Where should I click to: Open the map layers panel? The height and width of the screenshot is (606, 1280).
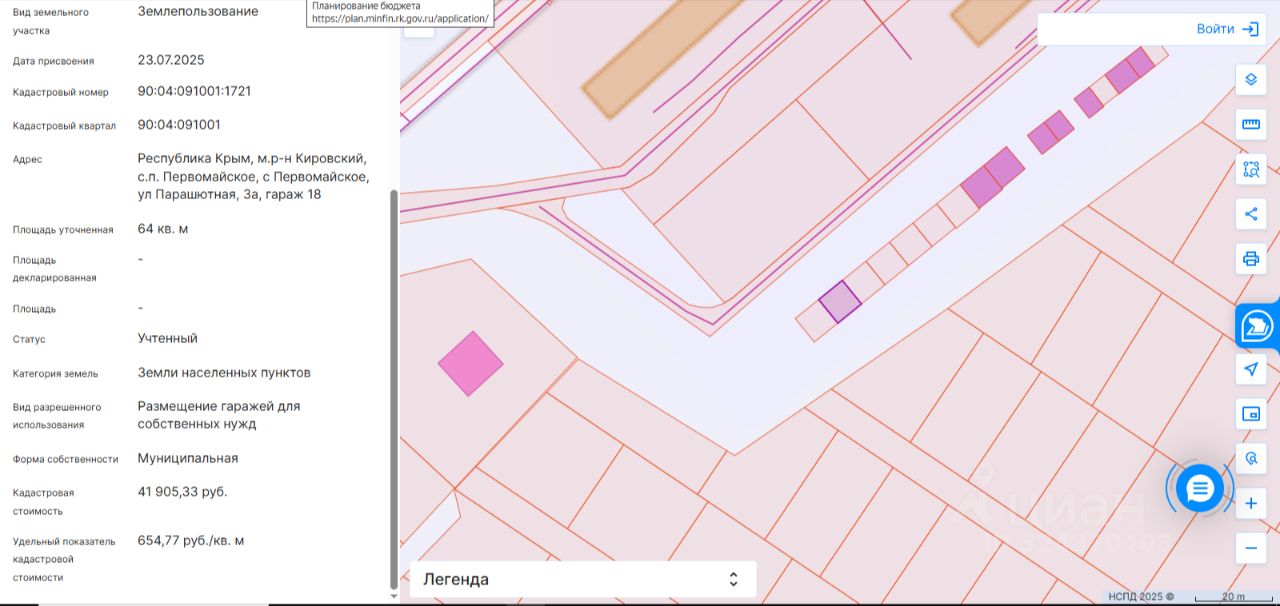[x=1250, y=79]
